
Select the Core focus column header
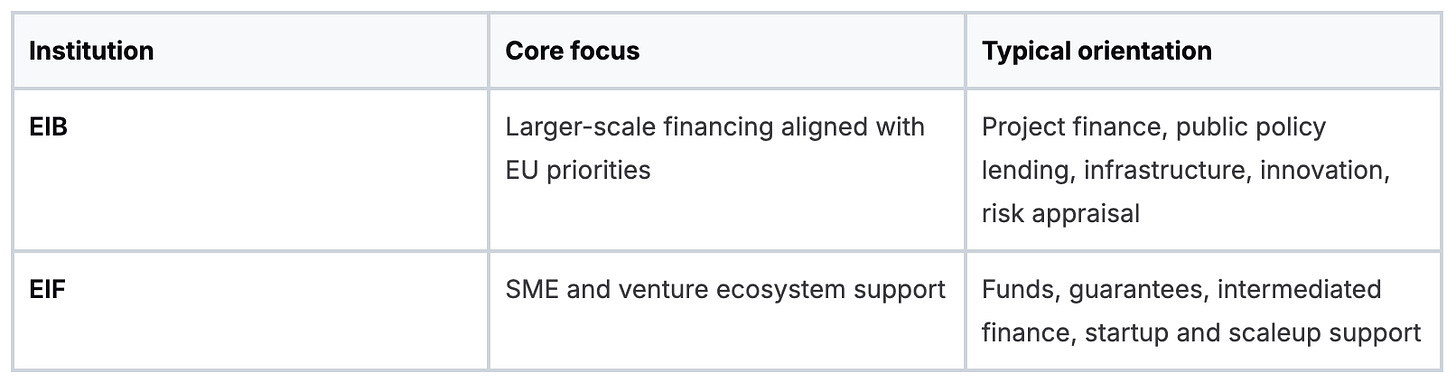572,51
